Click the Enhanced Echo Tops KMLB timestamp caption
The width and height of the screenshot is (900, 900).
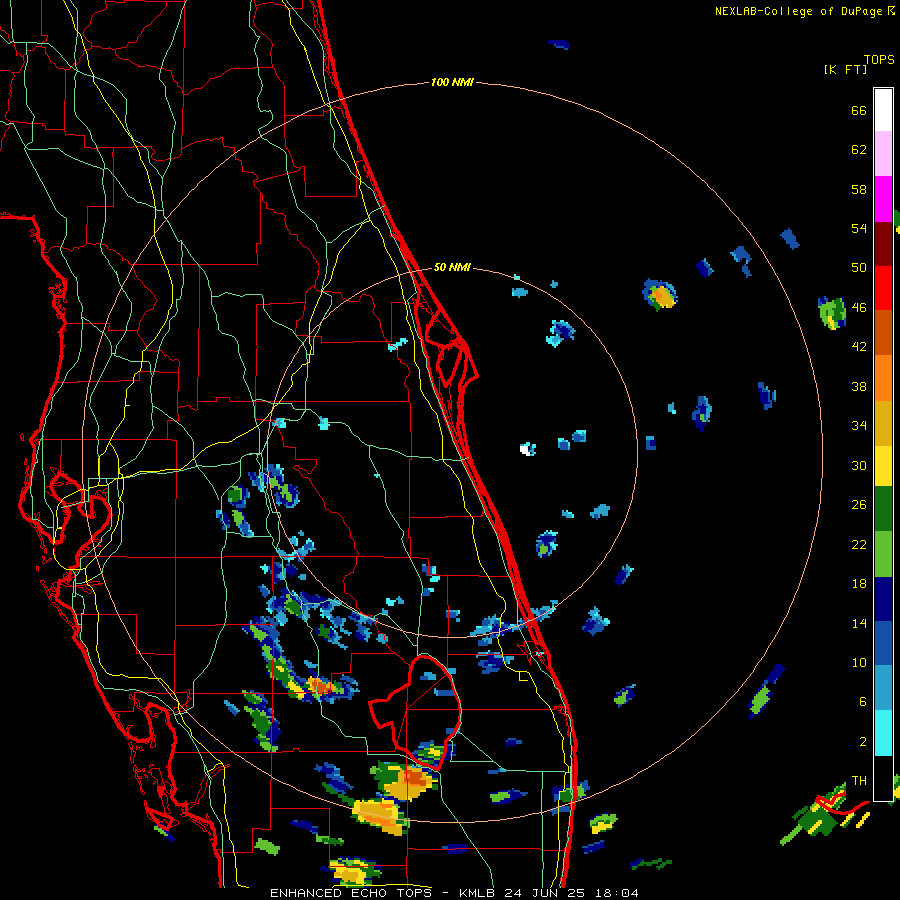(454, 893)
